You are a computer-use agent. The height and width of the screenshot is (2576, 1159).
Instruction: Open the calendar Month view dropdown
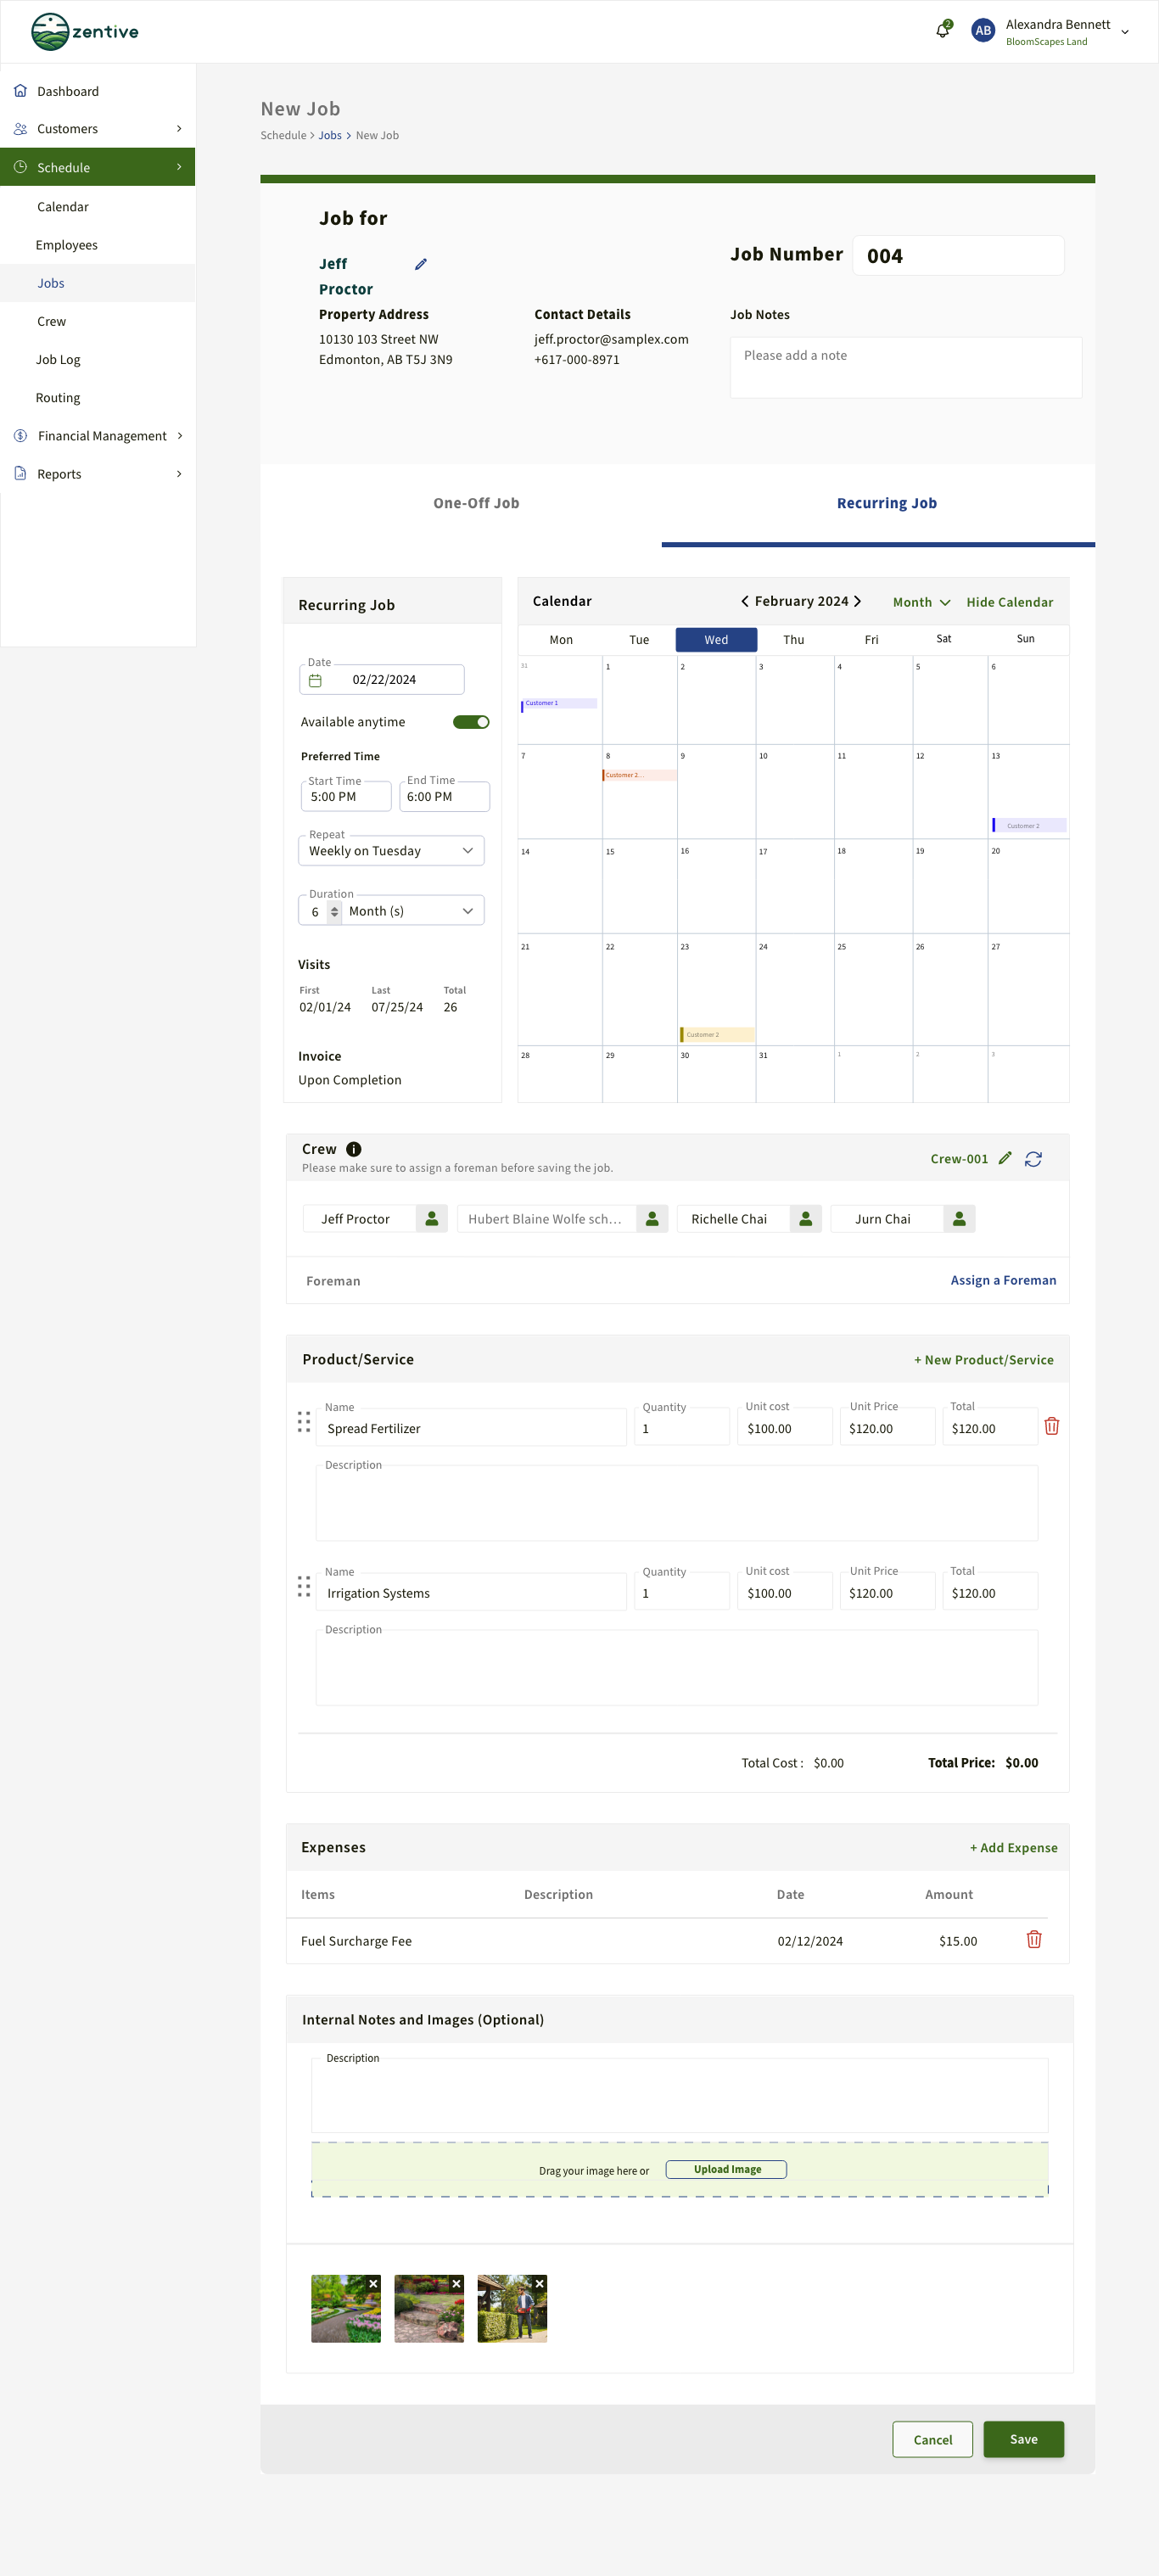click(x=921, y=602)
